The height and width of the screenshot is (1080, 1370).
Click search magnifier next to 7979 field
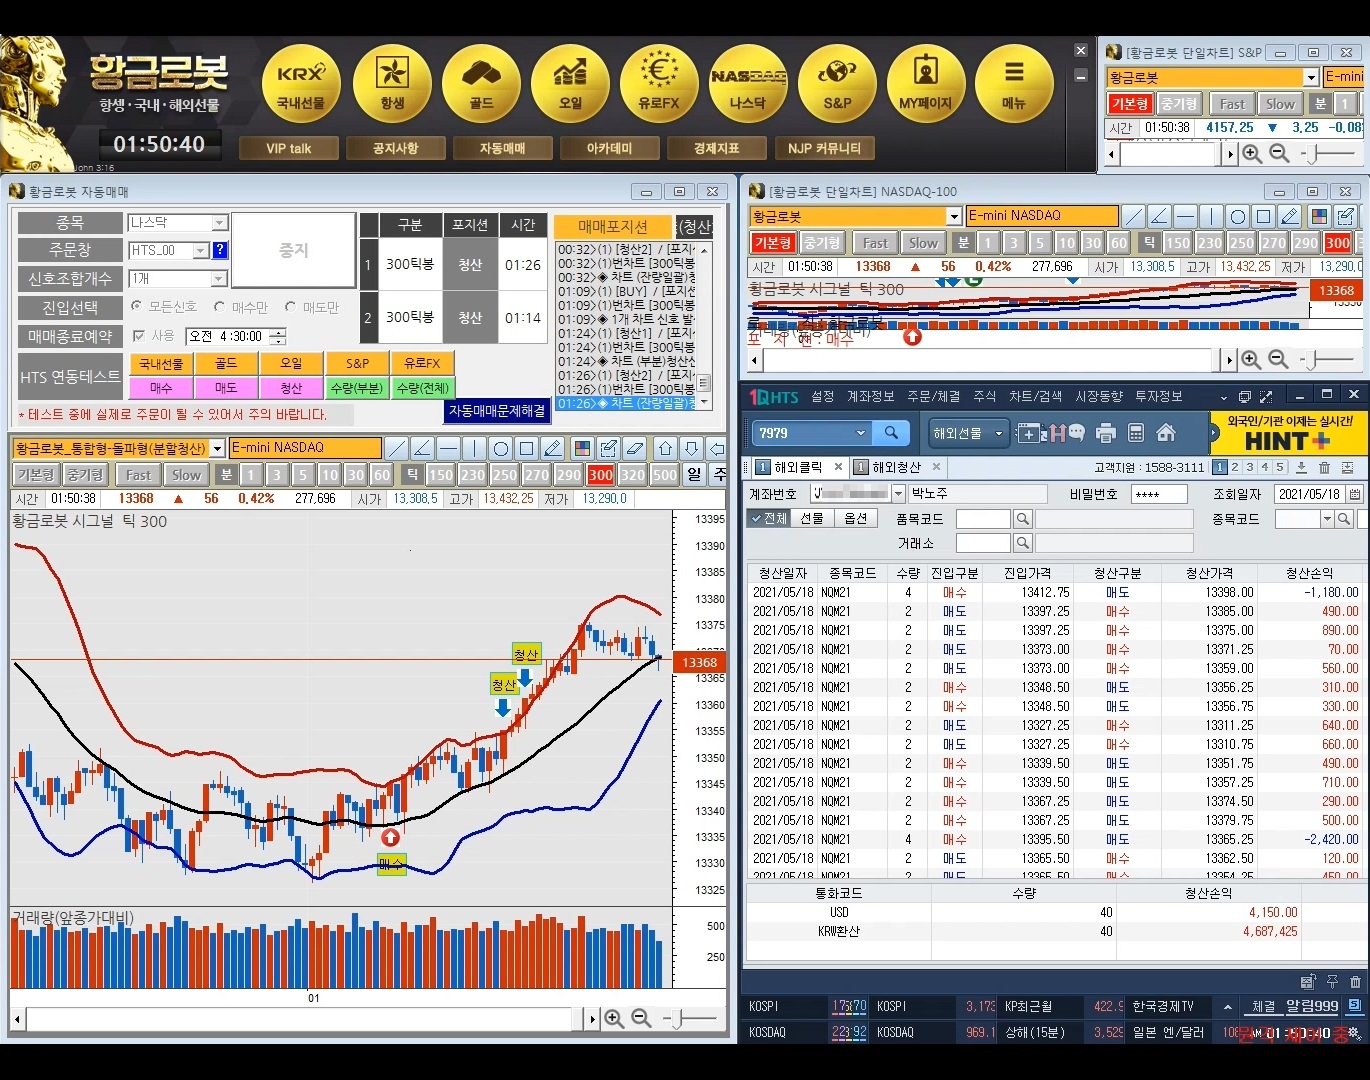click(890, 433)
